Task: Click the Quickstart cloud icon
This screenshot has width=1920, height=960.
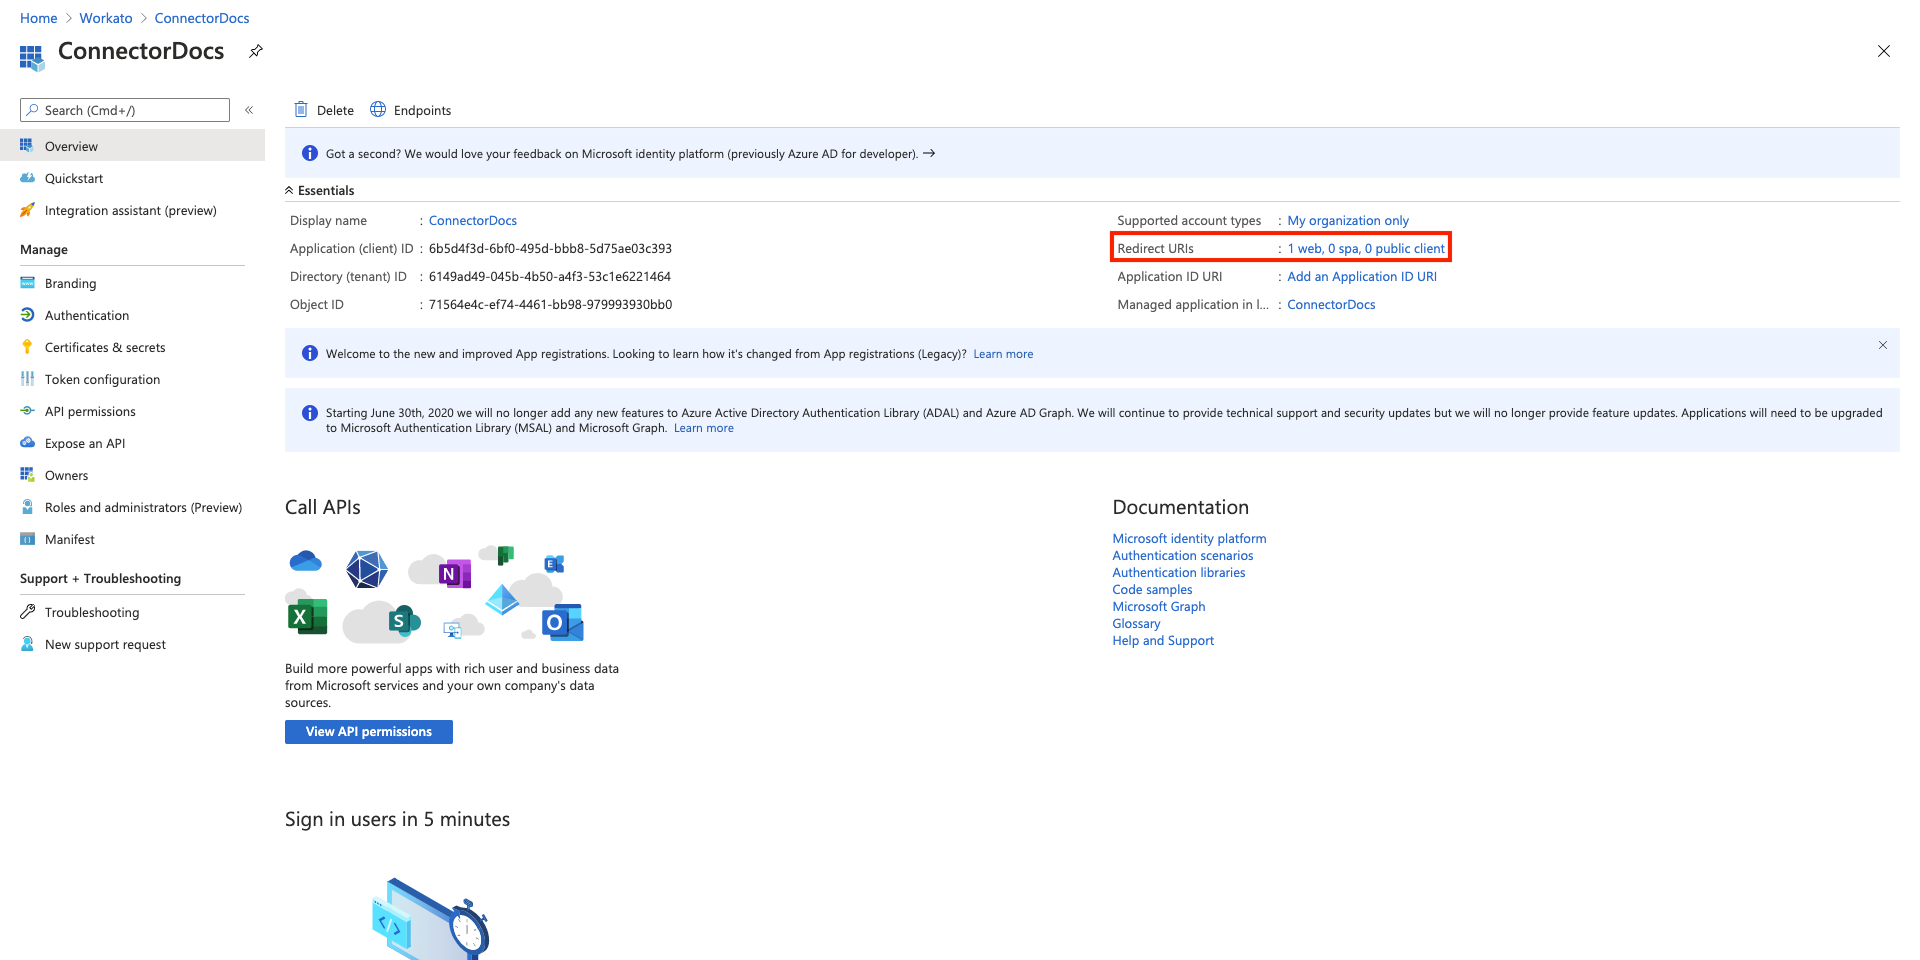Action: [x=27, y=178]
